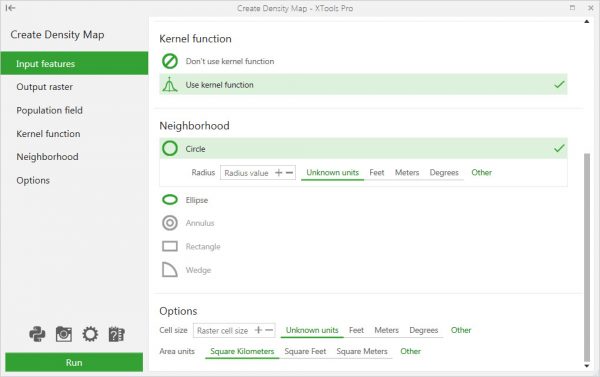Click the Ellipse neighborhood icon
The width and height of the screenshot is (600, 377).
click(170, 200)
